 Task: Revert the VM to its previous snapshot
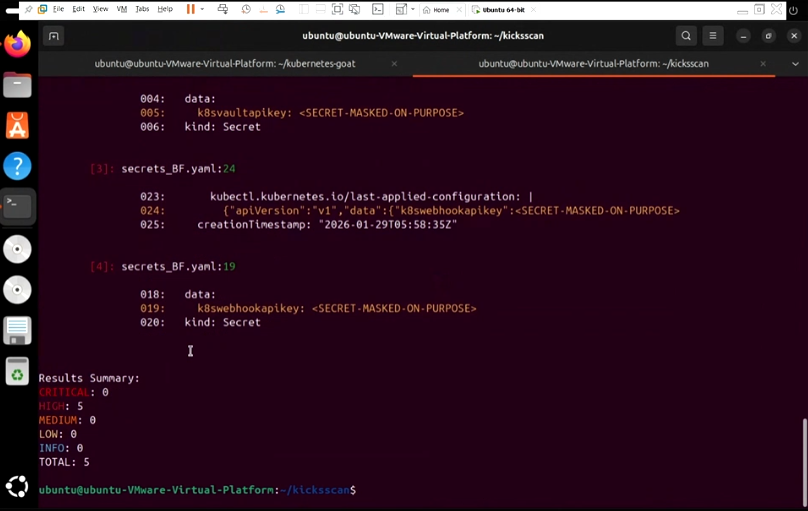click(x=263, y=9)
